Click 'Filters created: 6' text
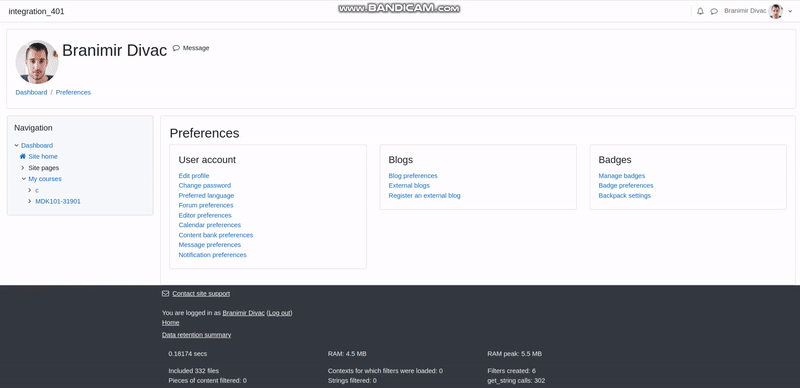Screen dimensions: 800x388 click(x=511, y=371)
